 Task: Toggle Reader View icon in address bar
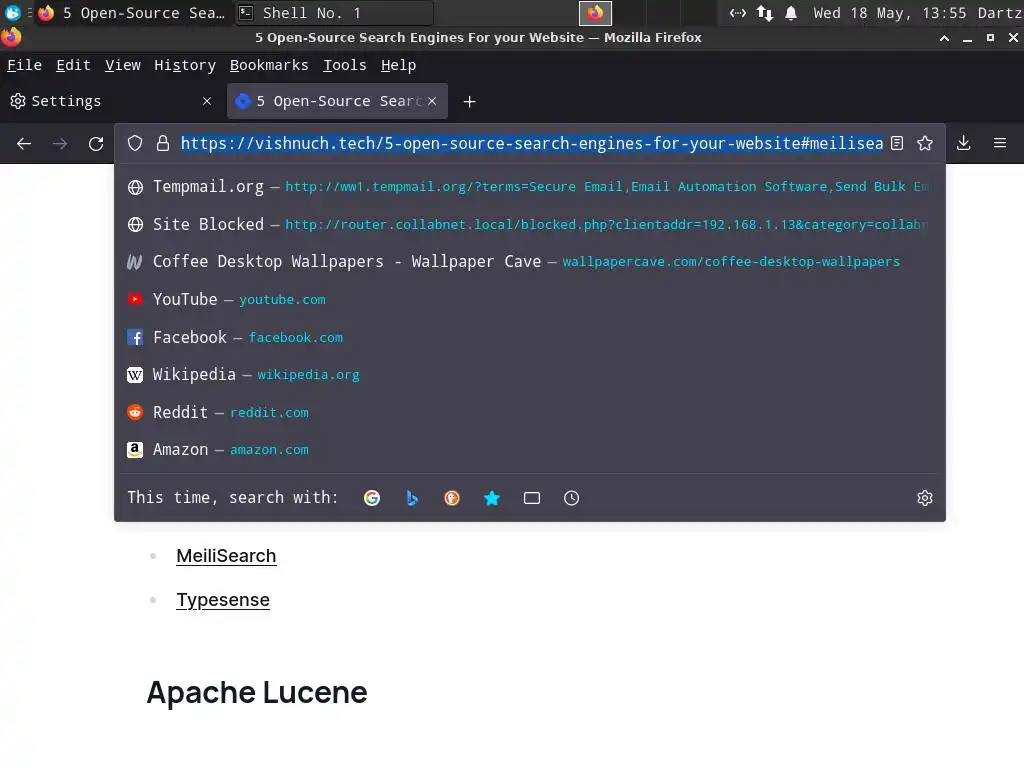pyautogui.click(x=897, y=143)
